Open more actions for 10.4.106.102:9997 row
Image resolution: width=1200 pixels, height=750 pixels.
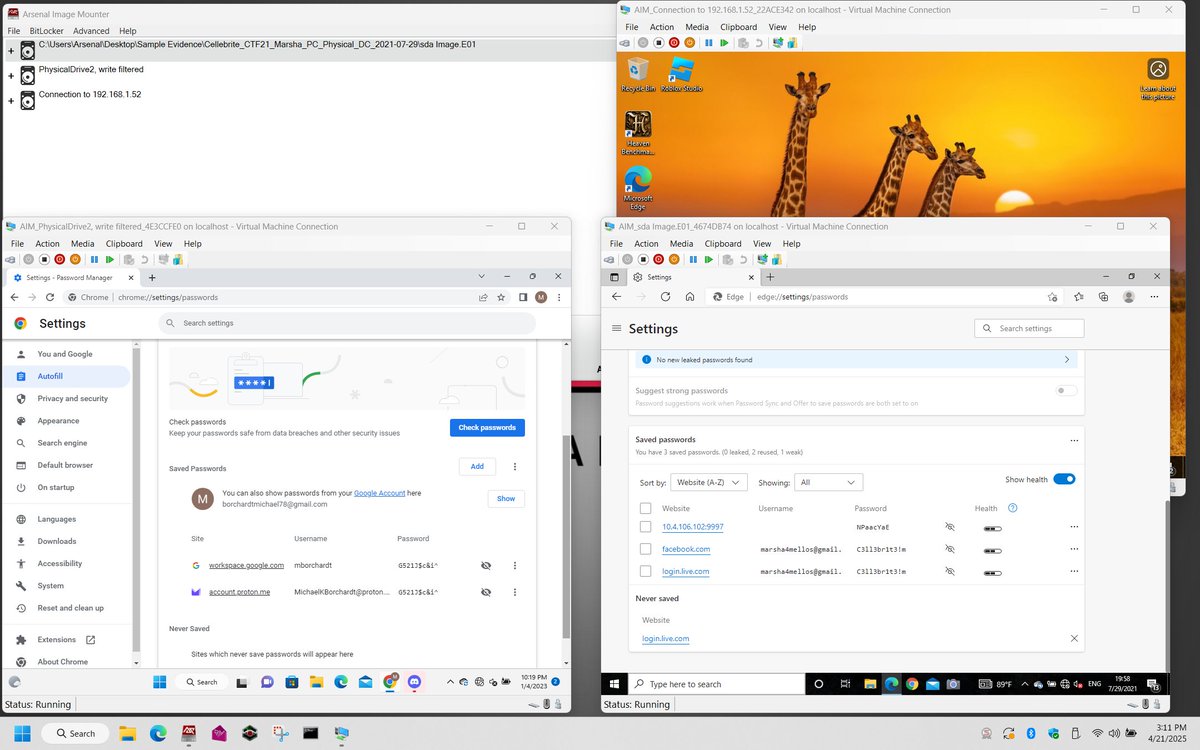(1074, 527)
